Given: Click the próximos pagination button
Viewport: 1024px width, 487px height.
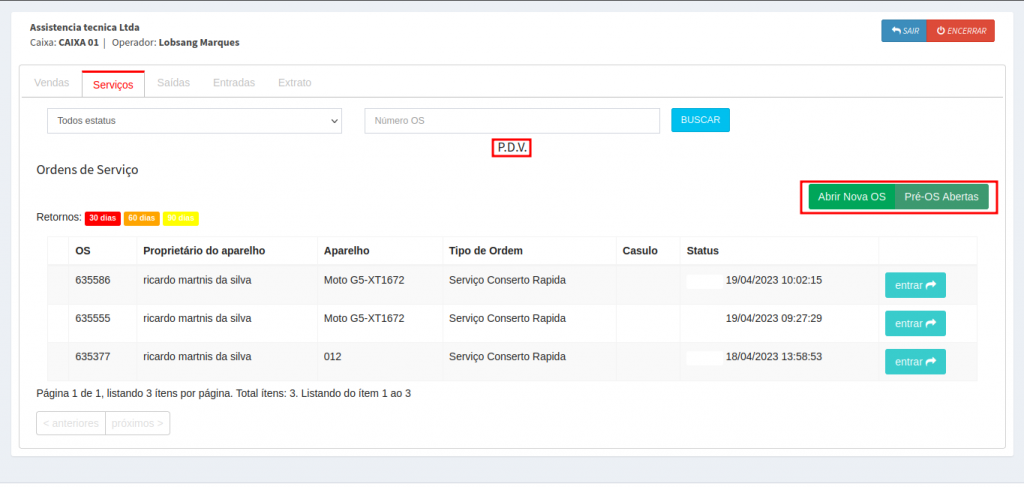Looking at the screenshot, I should [137, 423].
